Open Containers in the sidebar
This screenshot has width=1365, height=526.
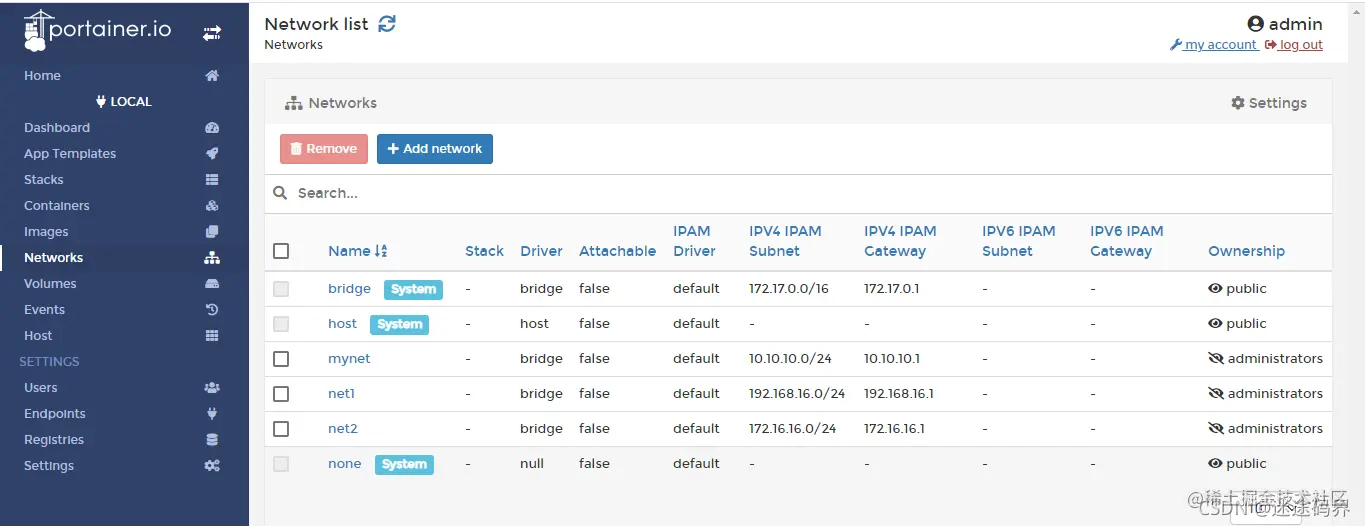pyautogui.click(x=57, y=206)
